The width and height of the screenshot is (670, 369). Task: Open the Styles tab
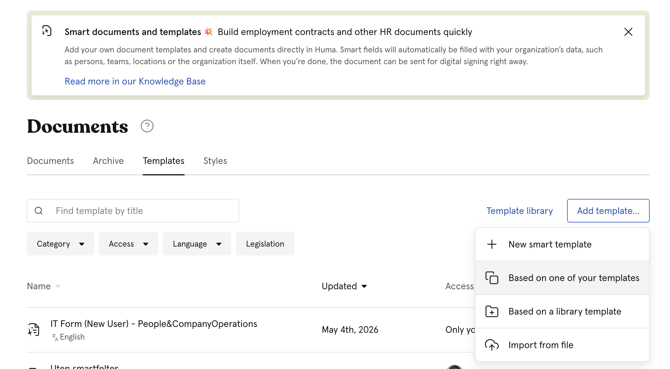tap(215, 161)
